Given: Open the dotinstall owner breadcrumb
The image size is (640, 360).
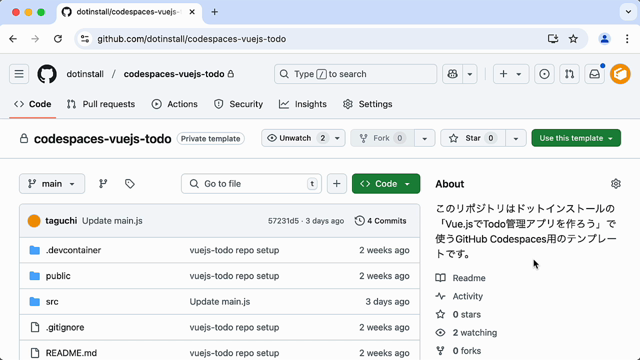Looking at the screenshot, I should (85, 74).
